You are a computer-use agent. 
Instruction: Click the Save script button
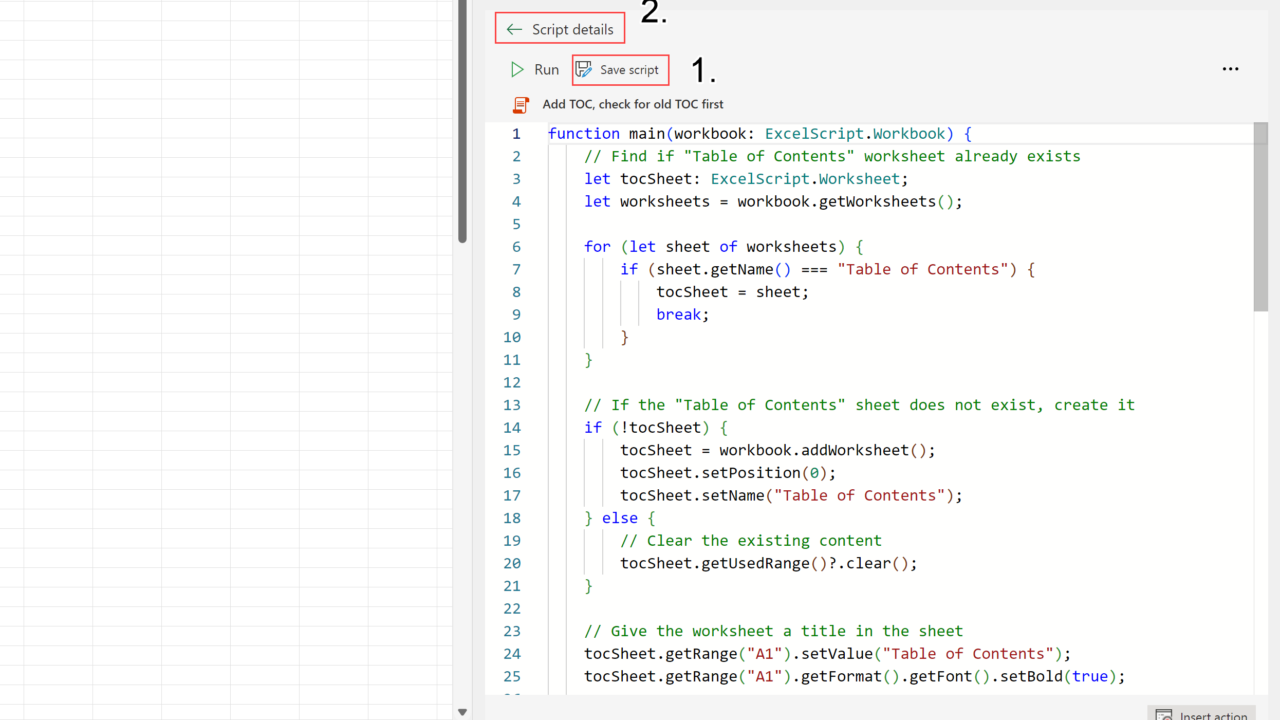[620, 70]
